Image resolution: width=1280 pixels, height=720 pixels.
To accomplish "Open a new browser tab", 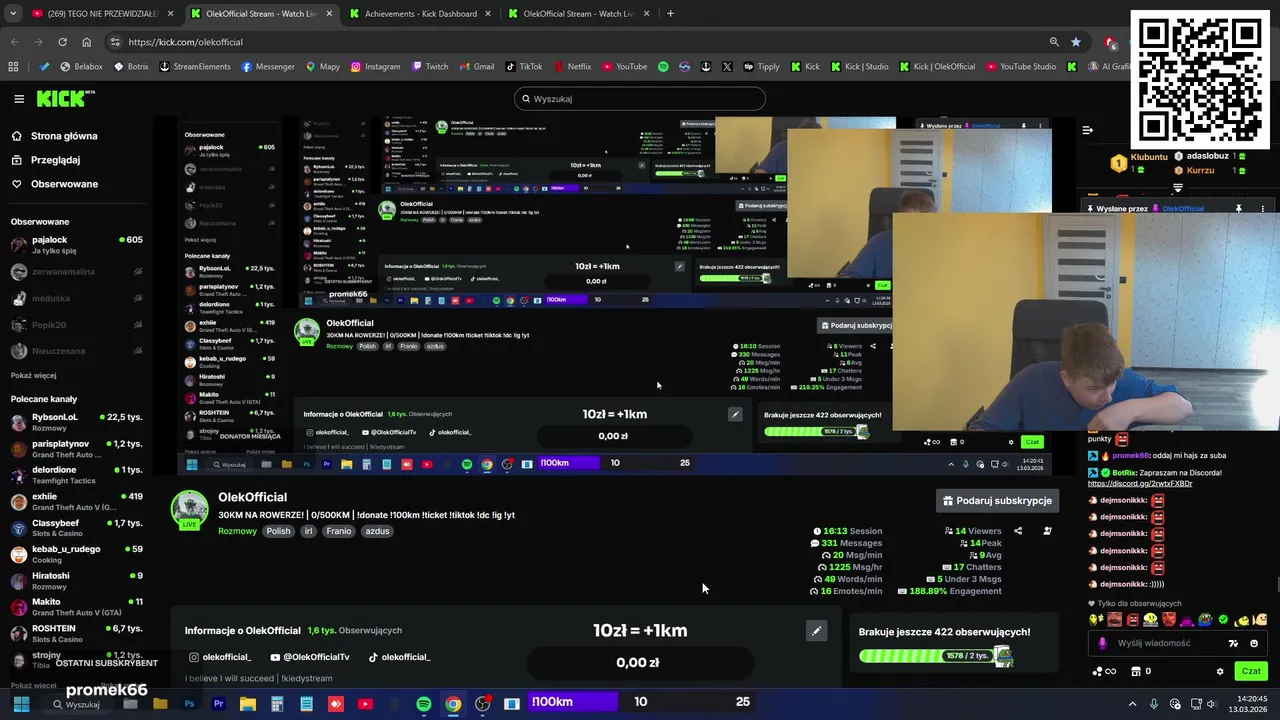I will click(670, 14).
